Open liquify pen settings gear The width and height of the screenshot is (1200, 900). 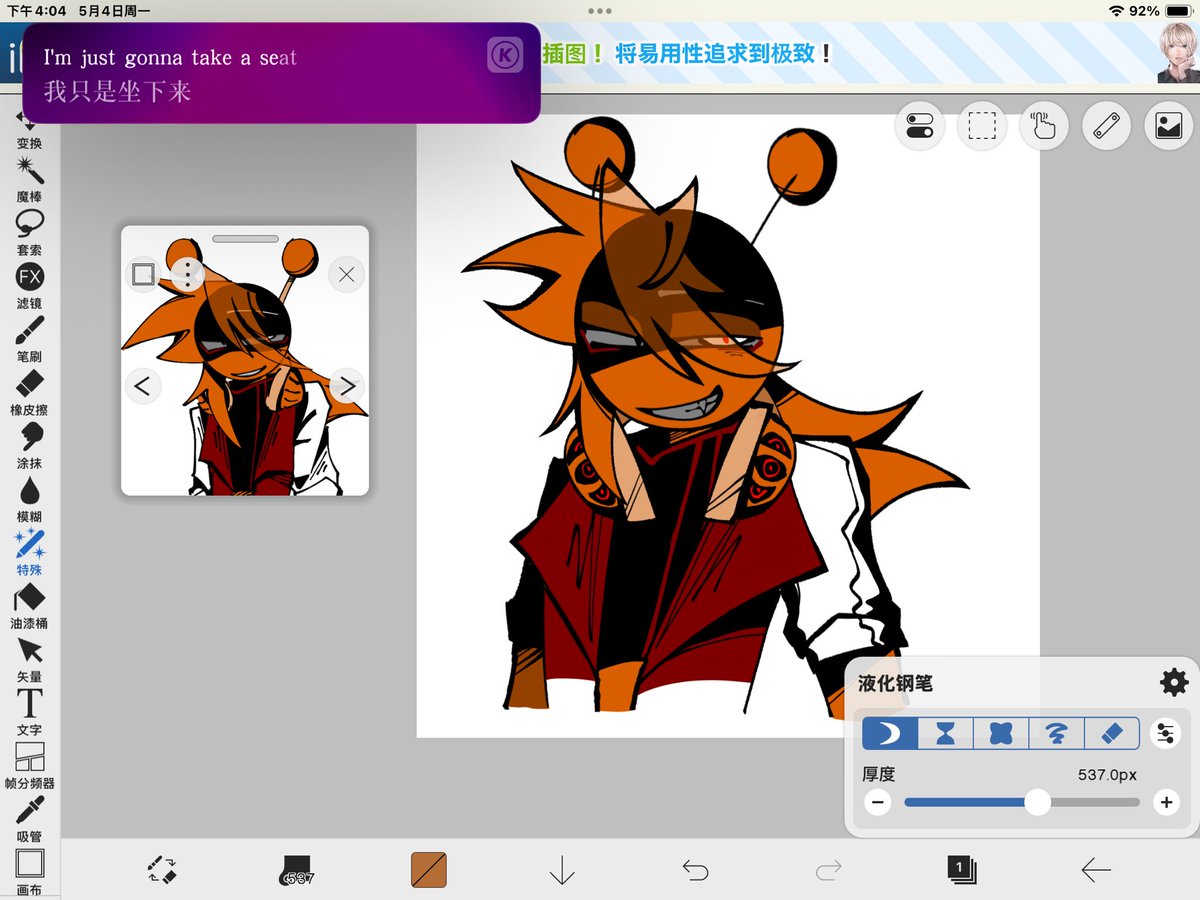coord(1174,683)
